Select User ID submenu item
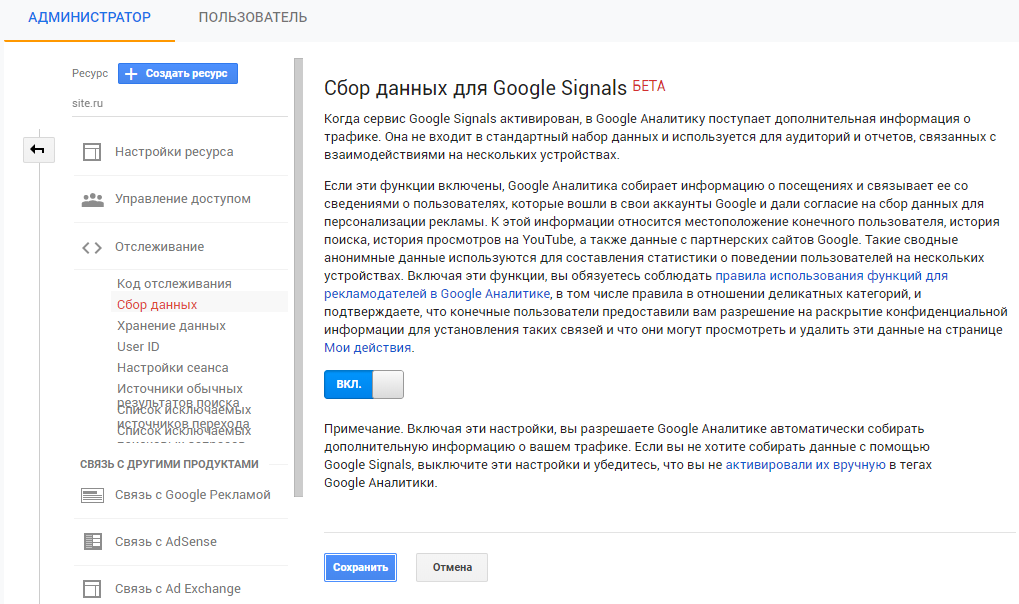The image size is (1019, 604). click(x=138, y=347)
